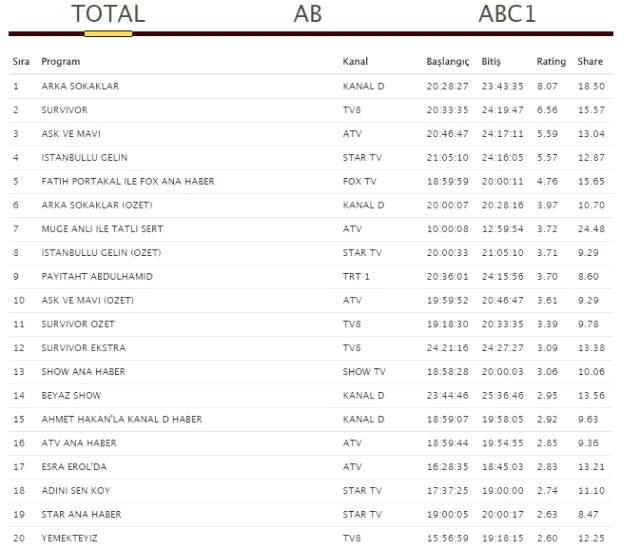This screenshot has height=550, width=640.
Task: Select FATIH PORTAKAL ILE FOX ANA HABER
Action: pyautogui.click(x=128, y=181)
